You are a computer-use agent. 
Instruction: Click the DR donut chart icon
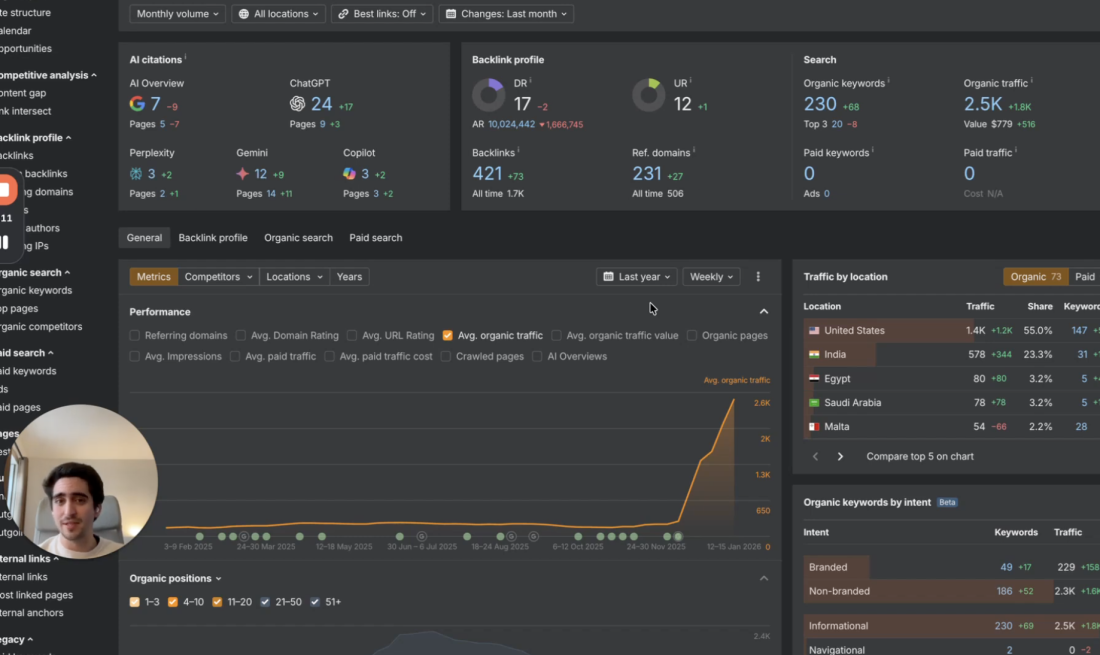[x=488, y=96]
